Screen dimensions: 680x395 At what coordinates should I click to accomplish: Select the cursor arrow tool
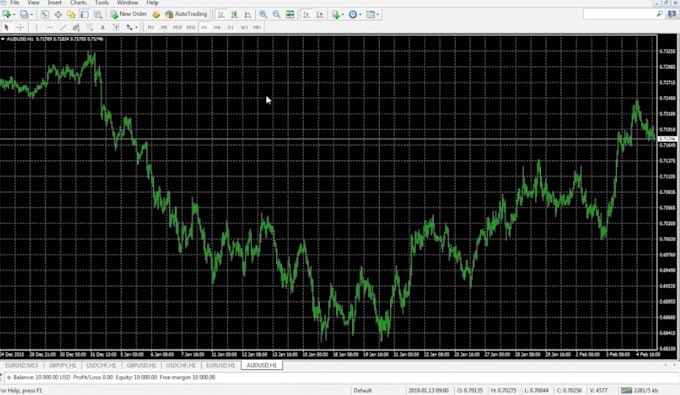tap(7, 27)
